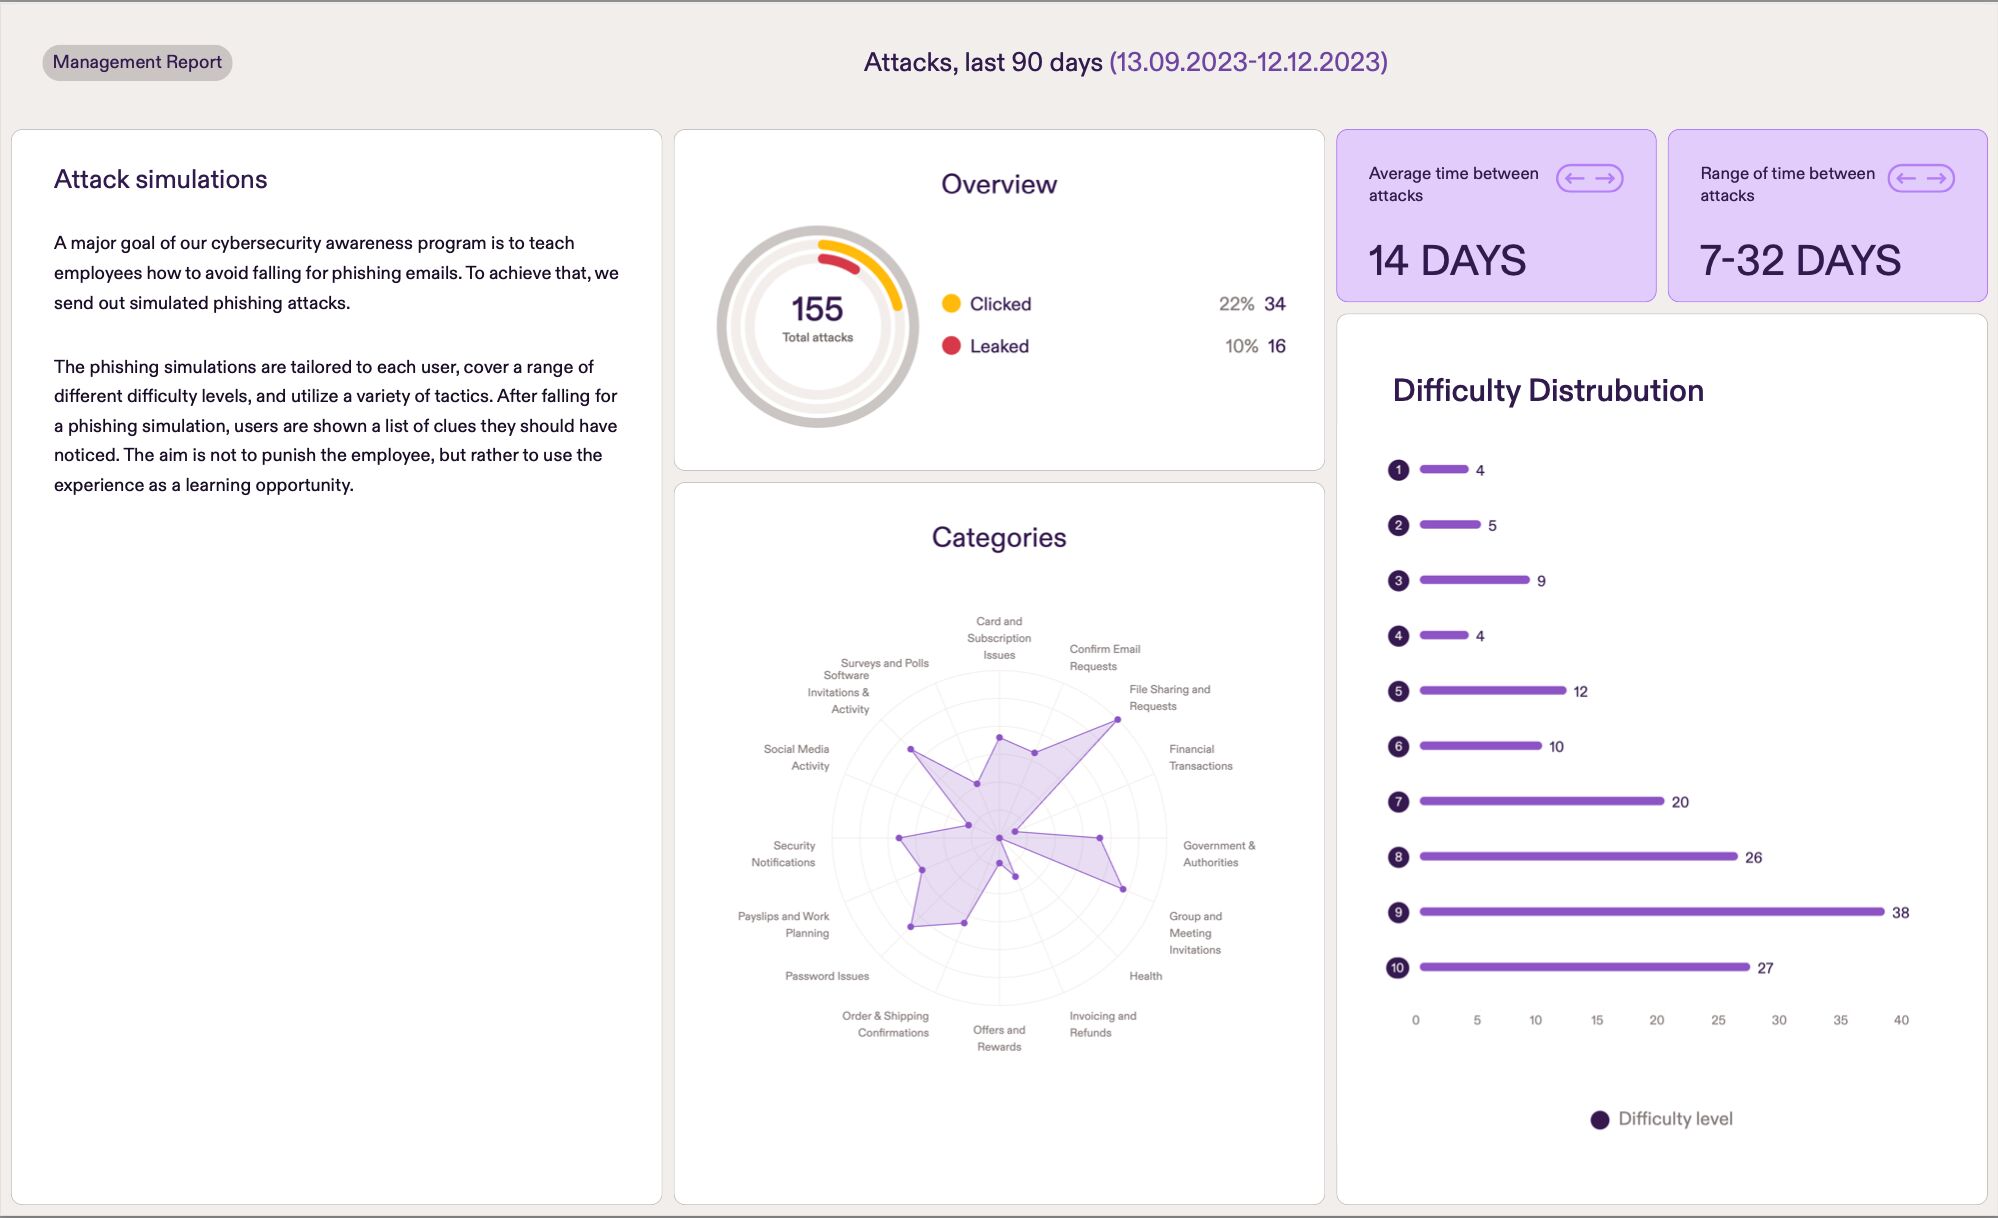Image resolution: width=1998 pixels, height=1218 pixels.
Task: Click the Health radar label
Action: pos(1145,976)
